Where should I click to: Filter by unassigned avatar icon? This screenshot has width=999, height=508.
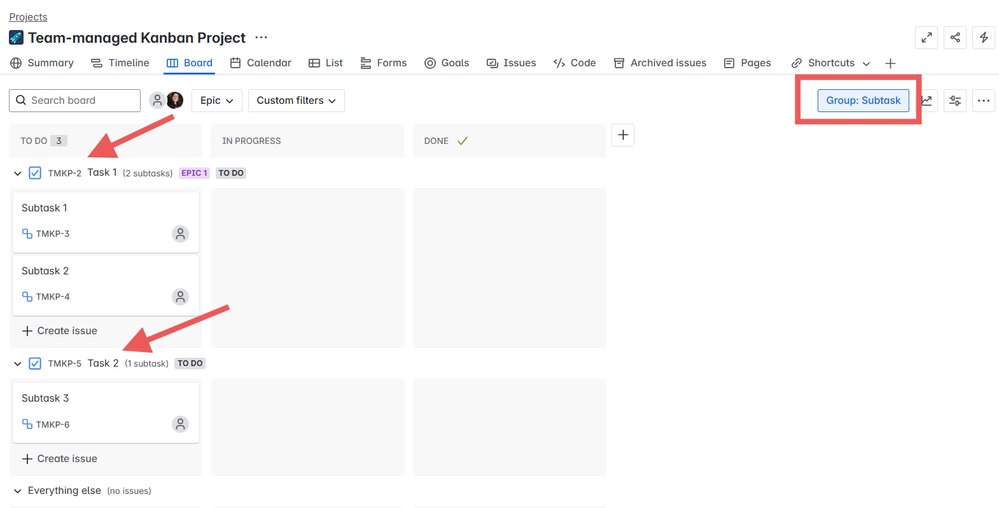(157, 100)
